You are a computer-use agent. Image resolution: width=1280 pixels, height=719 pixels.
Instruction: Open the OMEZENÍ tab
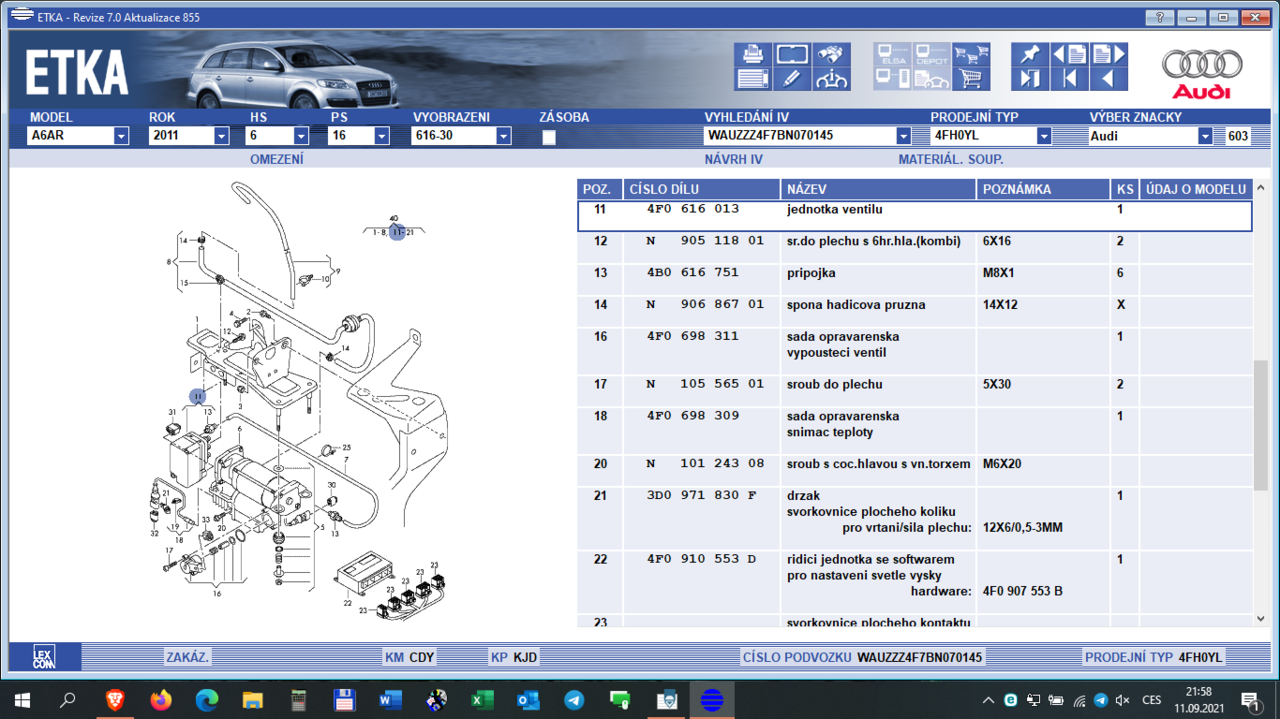click(x=276, y=159)
